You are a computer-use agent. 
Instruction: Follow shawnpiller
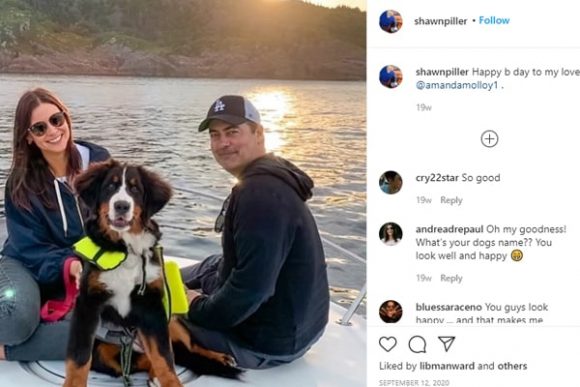[x=494, y=20]
